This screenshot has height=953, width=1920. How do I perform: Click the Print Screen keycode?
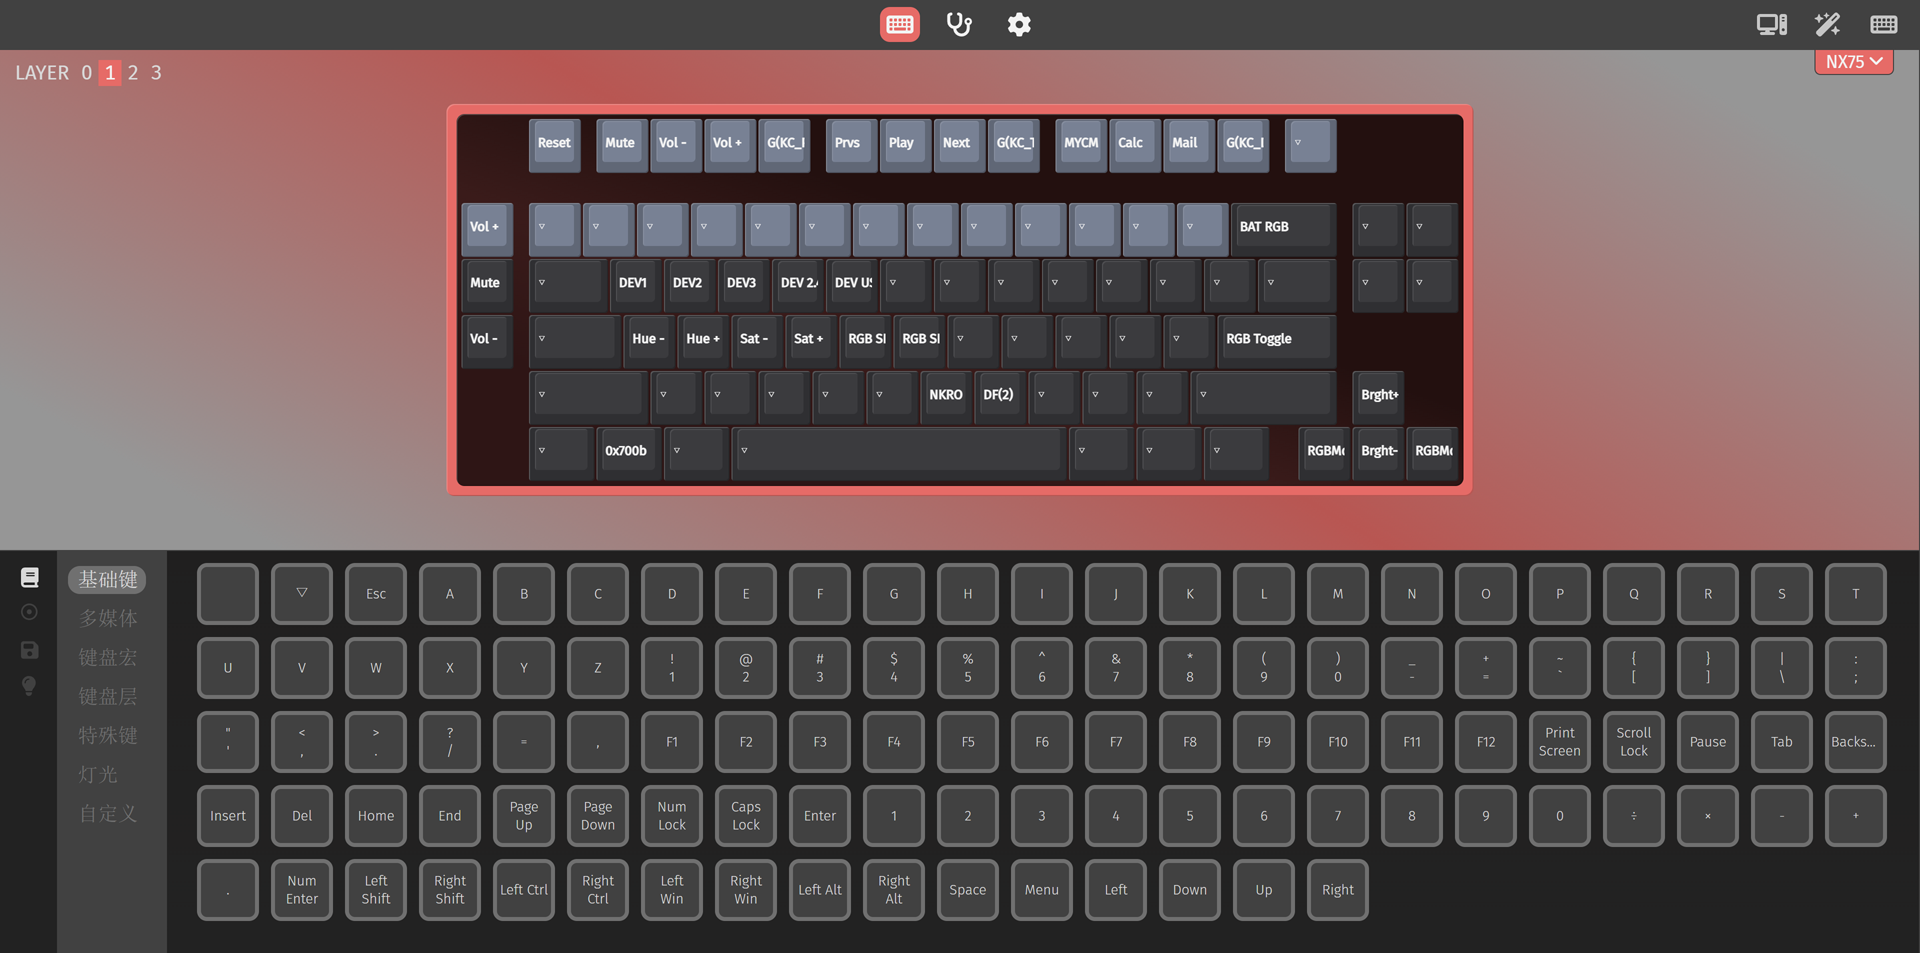tap(1559, 742)
